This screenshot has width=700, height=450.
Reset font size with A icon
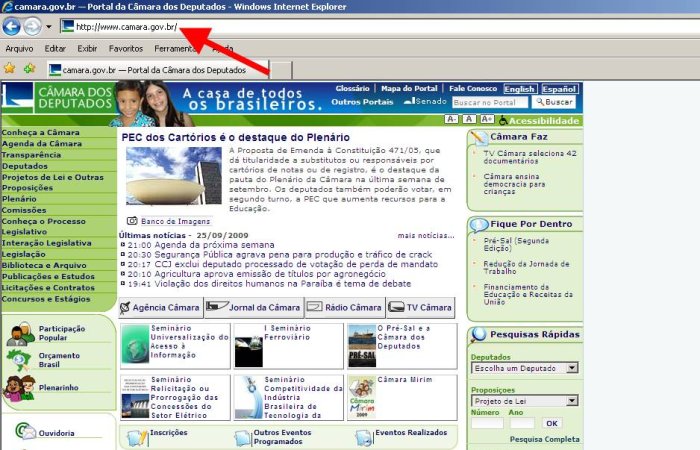(469, 119)
